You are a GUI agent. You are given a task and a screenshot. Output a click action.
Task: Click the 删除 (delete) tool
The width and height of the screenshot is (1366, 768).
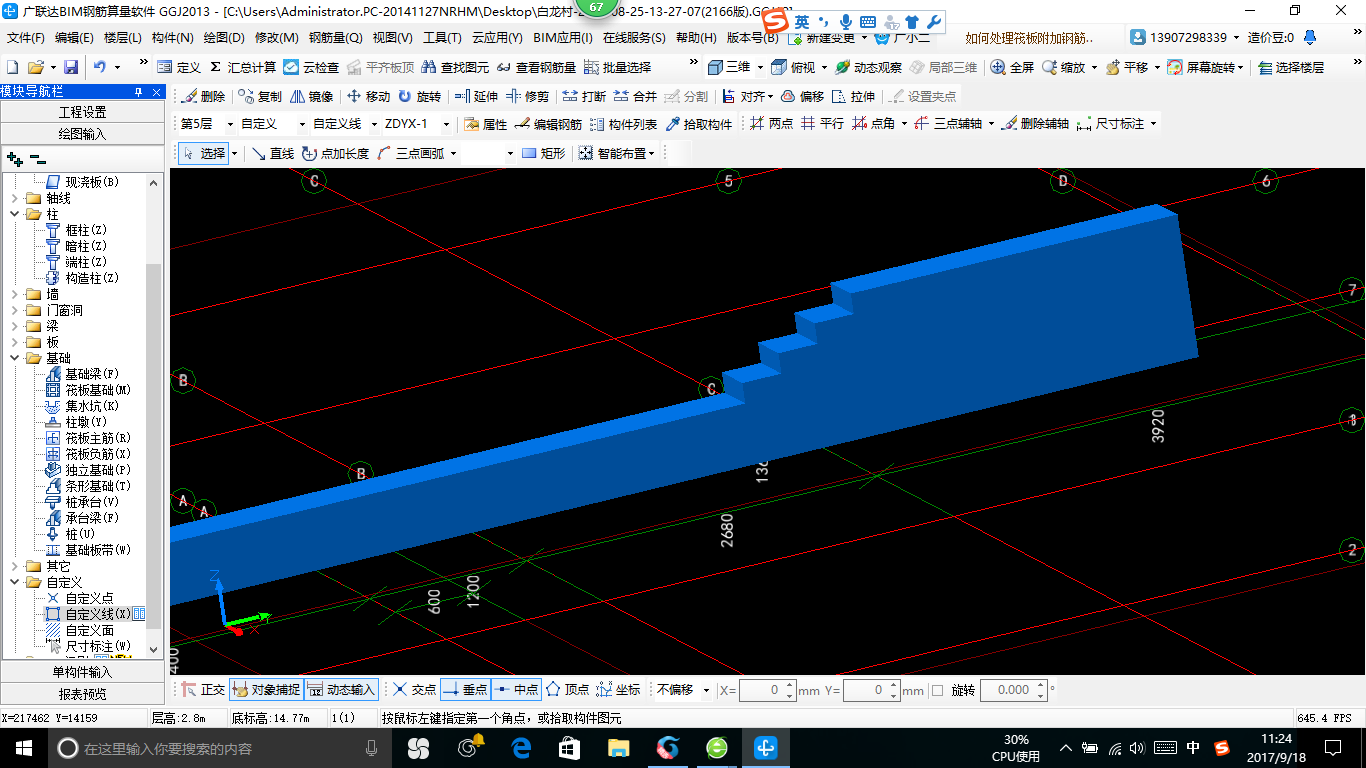pos(205,97)
